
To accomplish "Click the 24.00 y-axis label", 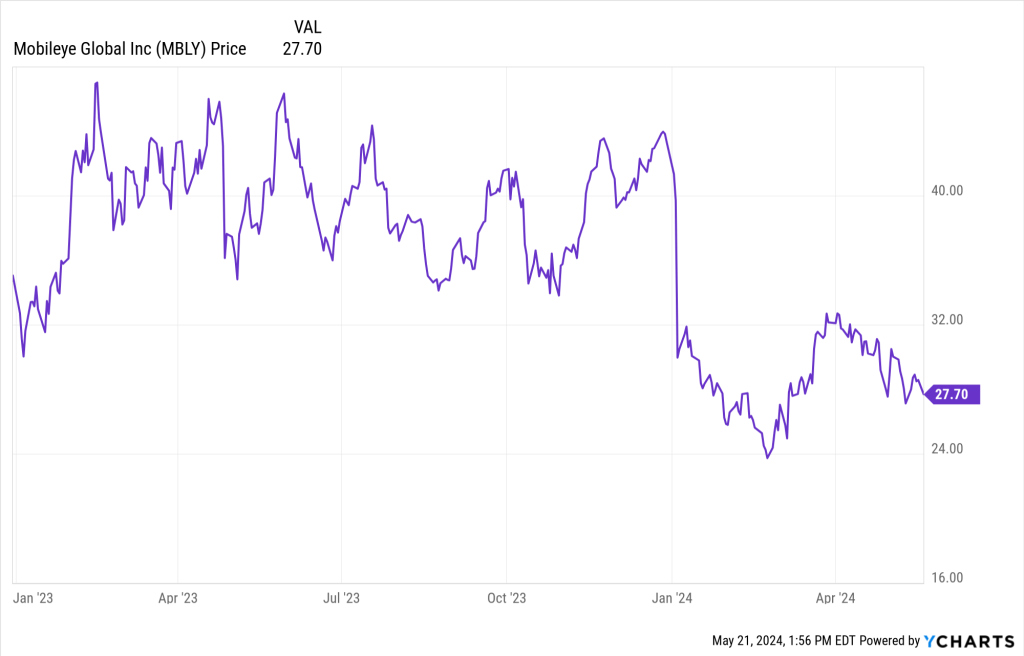I will pos(946,449).
